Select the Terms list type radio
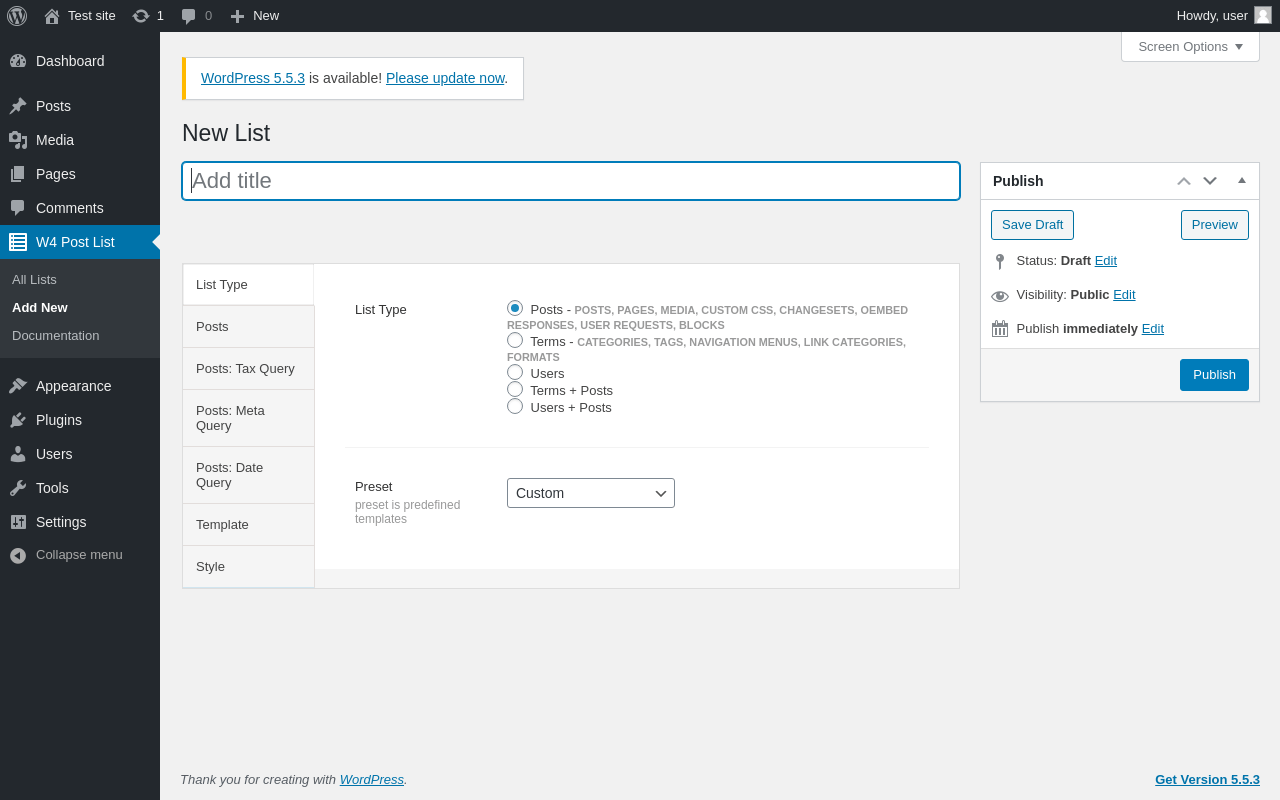The image size is (1280, 800). click(515, 340)
